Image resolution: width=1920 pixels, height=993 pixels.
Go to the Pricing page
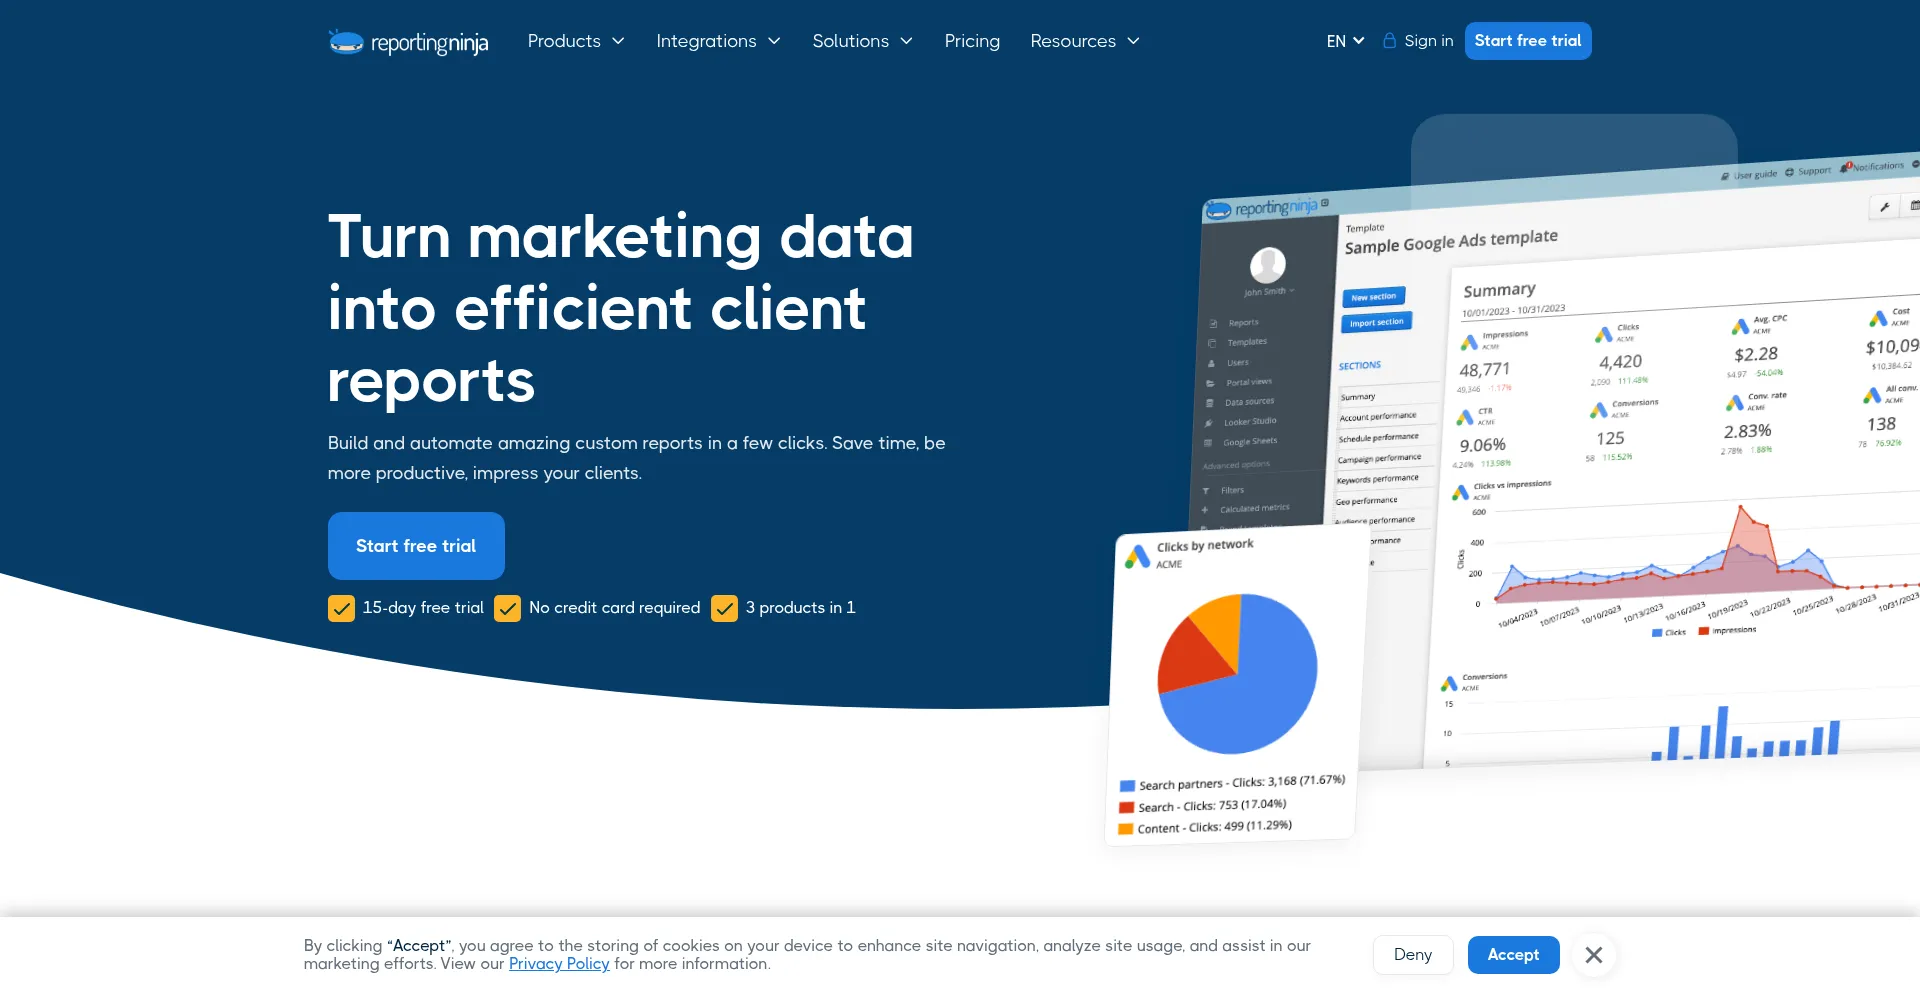(x=971, y=41)
